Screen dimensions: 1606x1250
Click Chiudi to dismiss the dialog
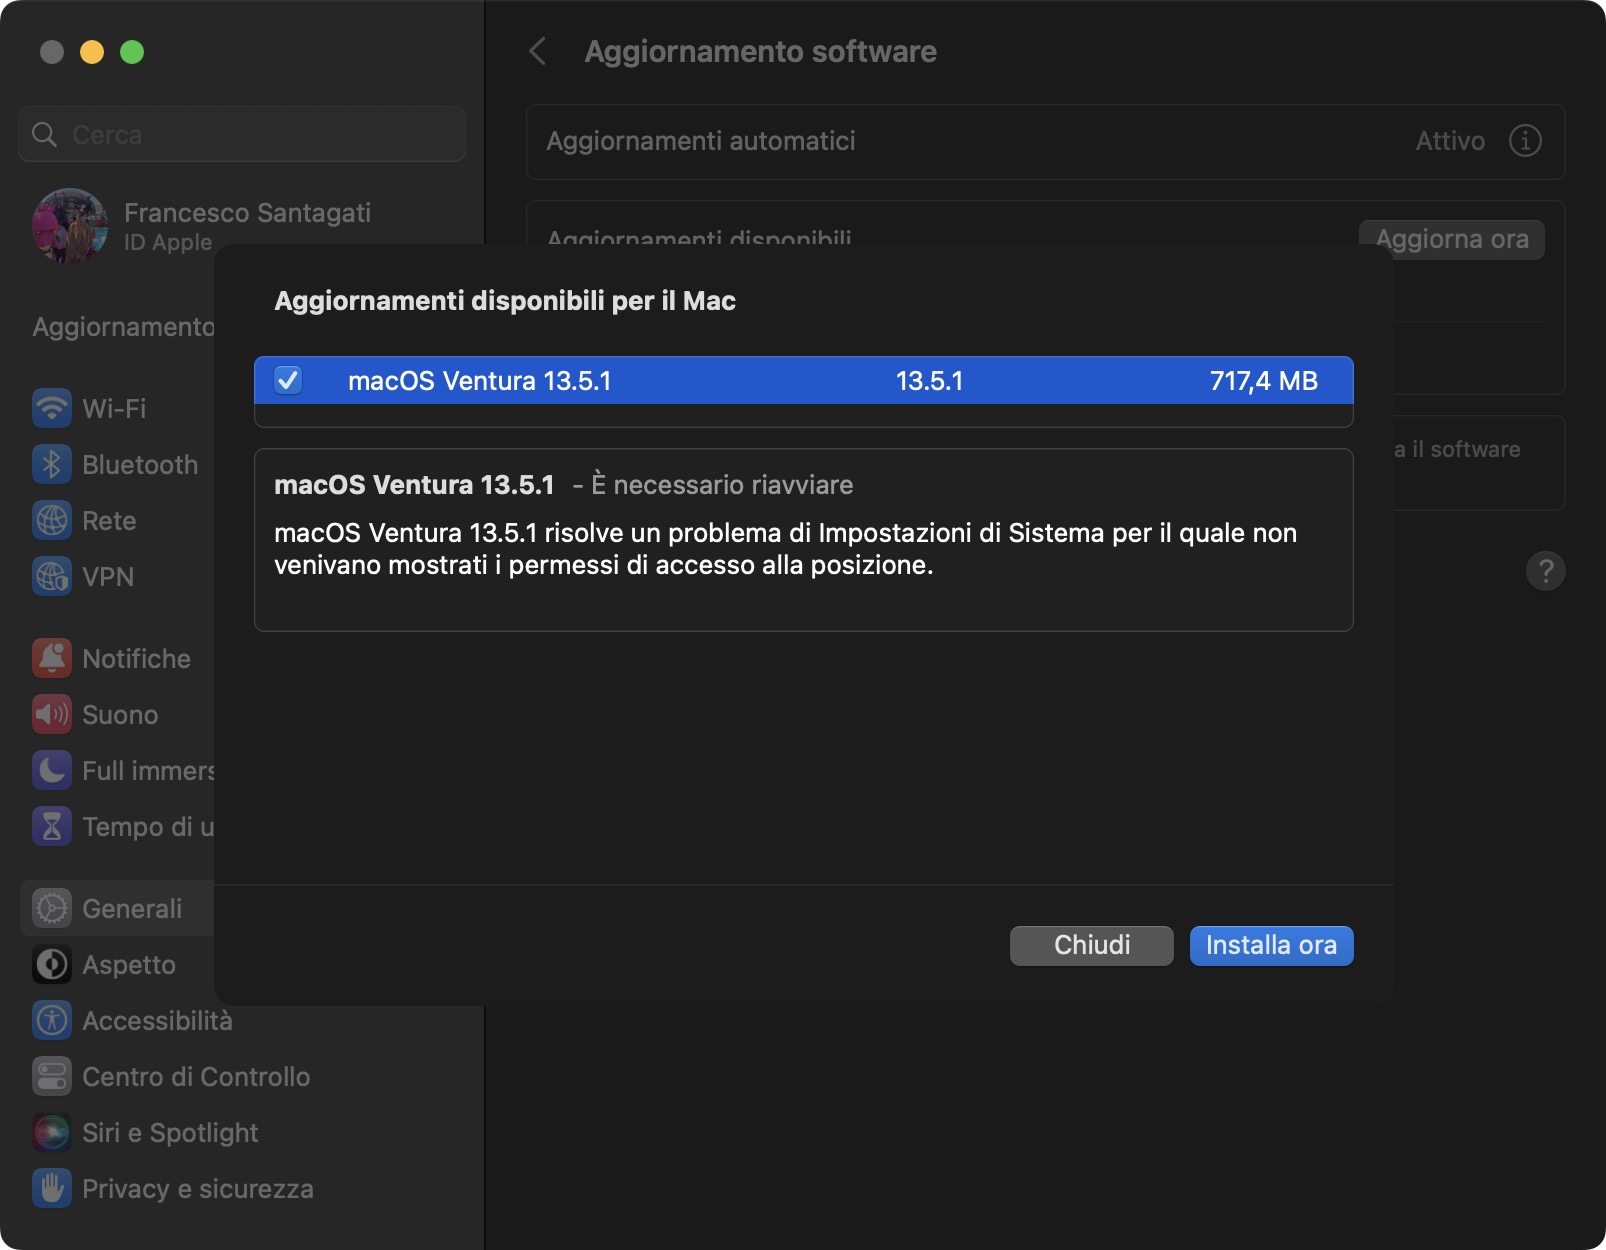click(1092, 945)
